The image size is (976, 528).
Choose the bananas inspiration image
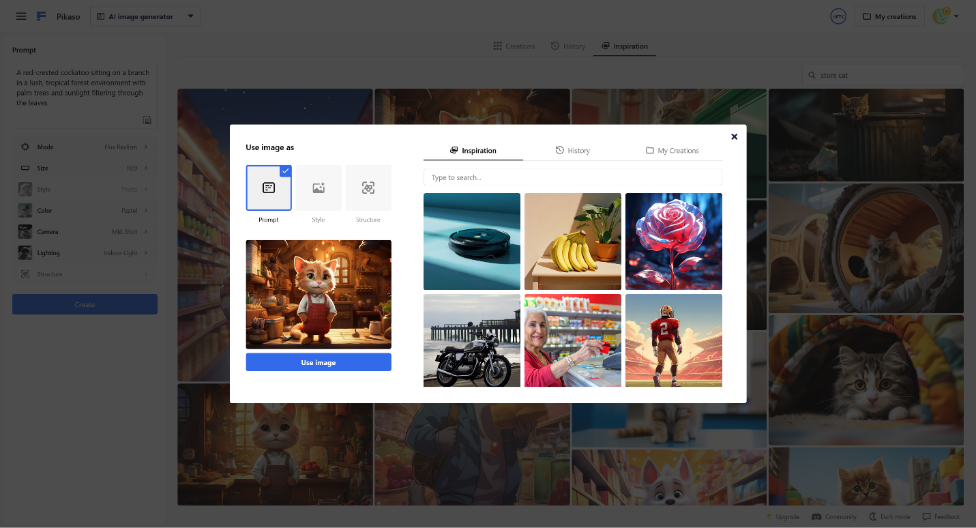[572, 241]
